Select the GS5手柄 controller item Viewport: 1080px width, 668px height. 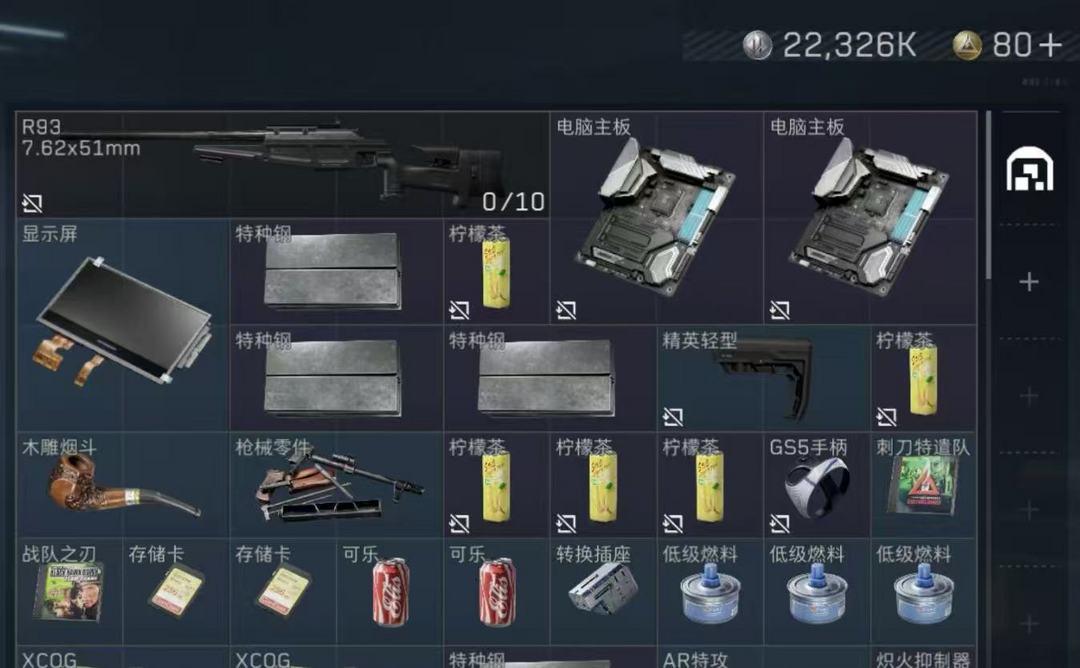[x=816, y=485]
